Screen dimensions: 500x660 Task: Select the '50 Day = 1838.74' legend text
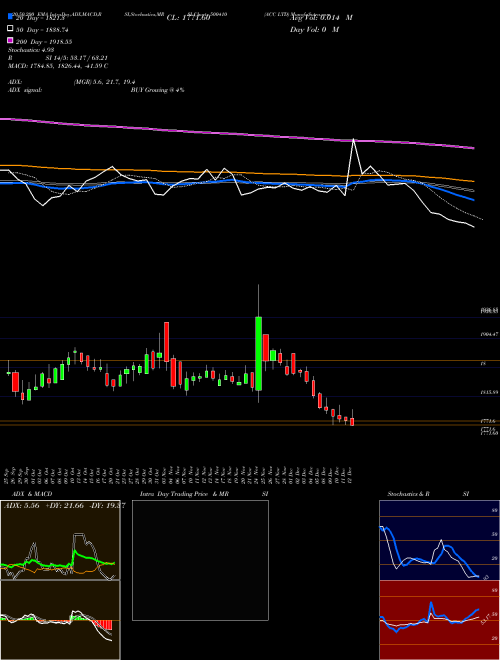point(42,30)
